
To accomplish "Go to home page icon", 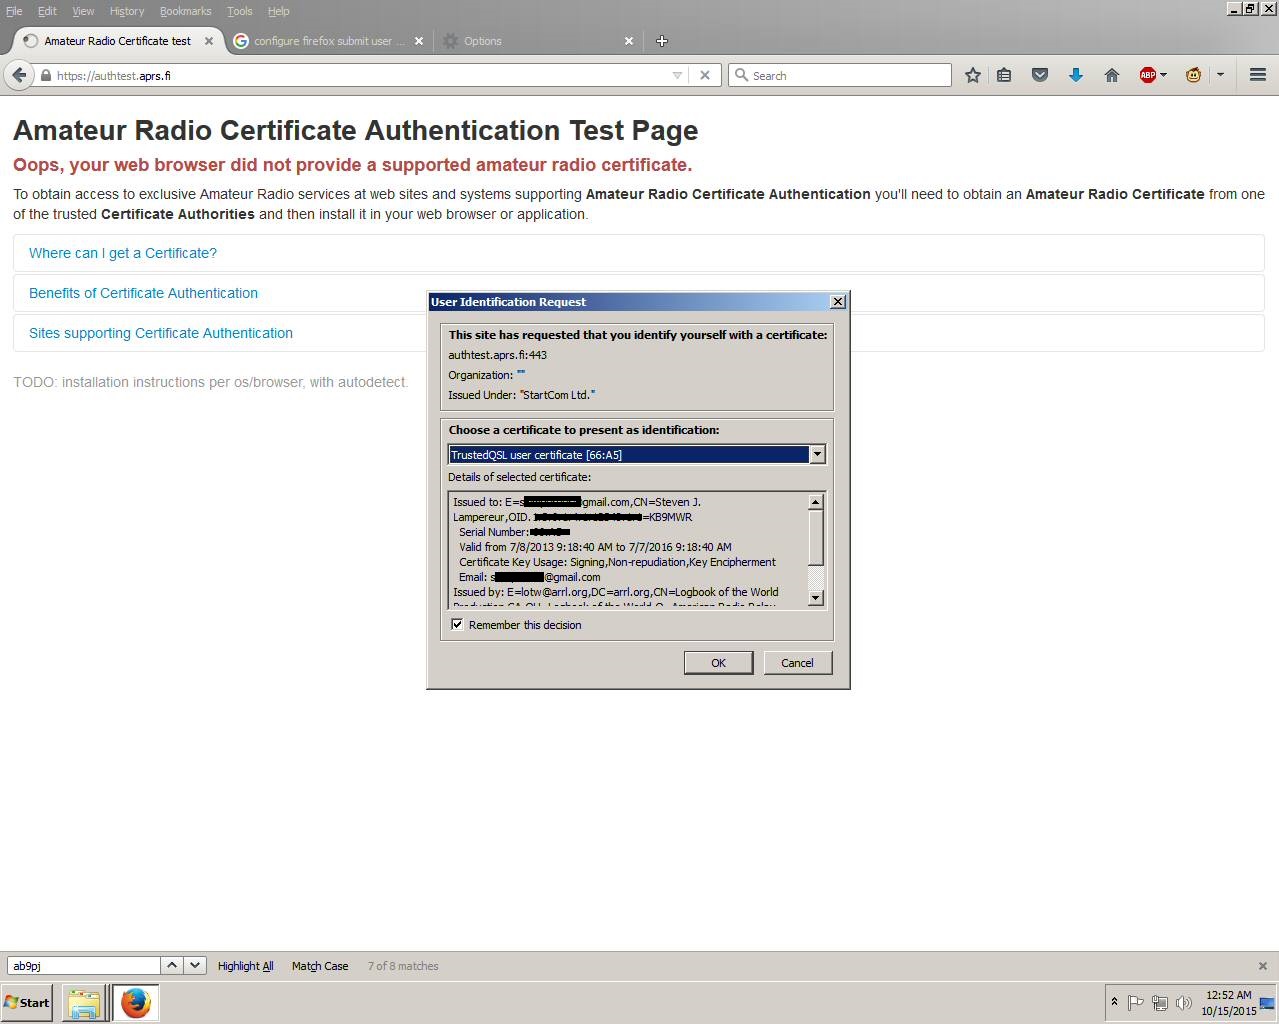I will pos(1111,75).
